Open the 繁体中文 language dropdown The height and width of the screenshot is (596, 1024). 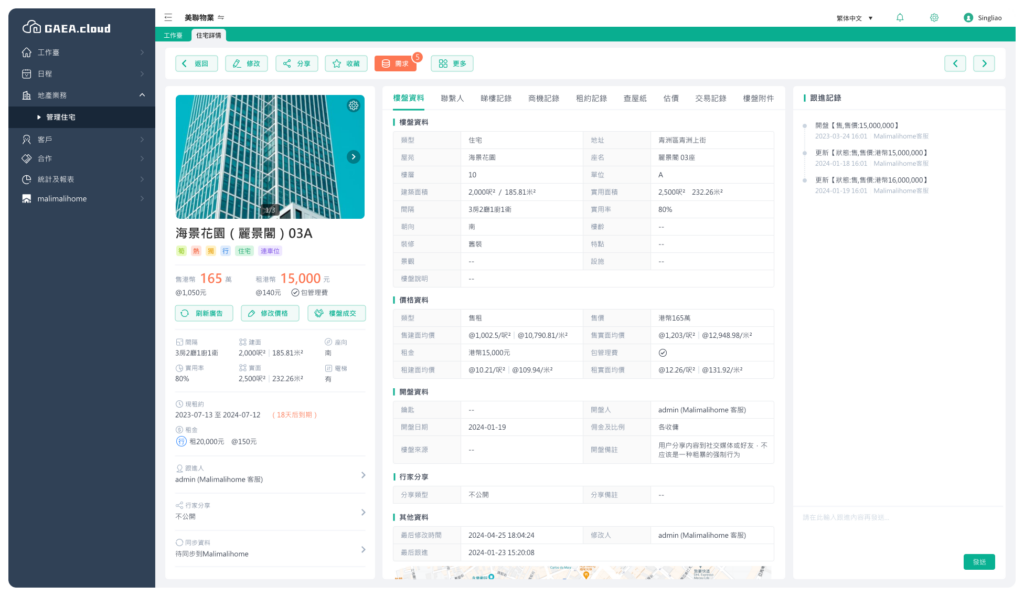click(x=855, y=17)
